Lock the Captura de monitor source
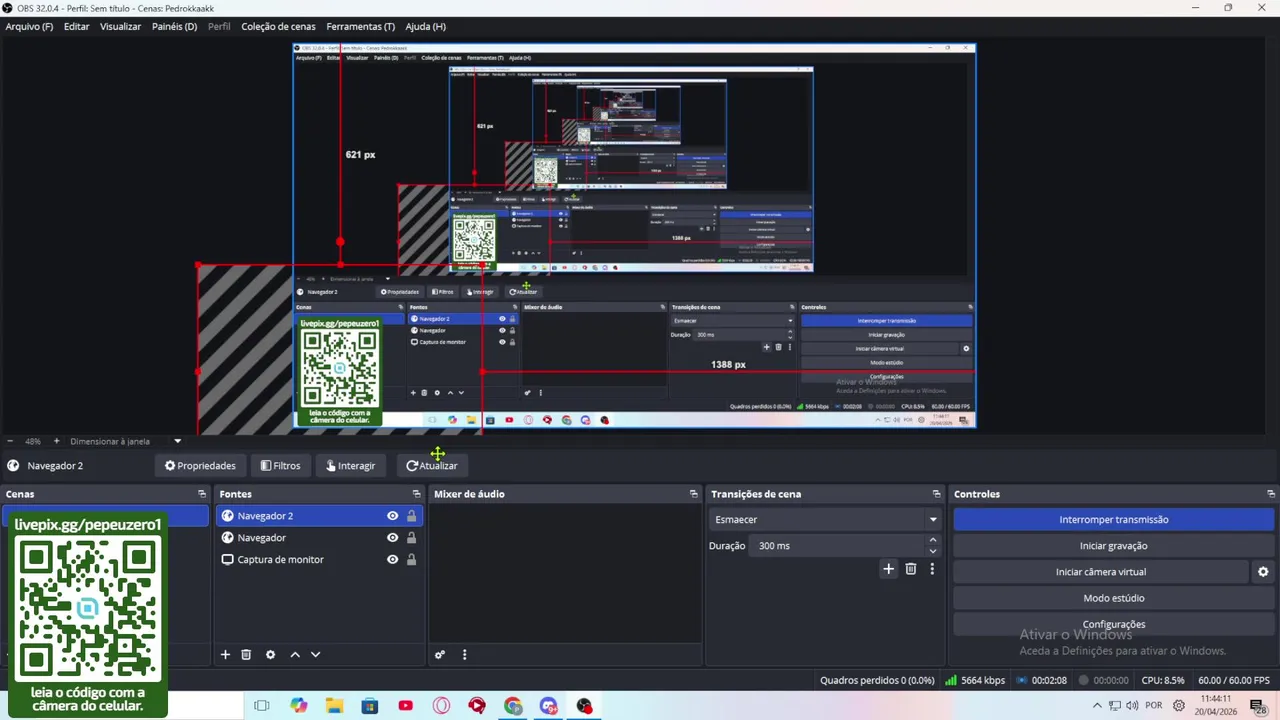Image resolution: width=1280 pixels, height=720 pixels. (411, 560)
